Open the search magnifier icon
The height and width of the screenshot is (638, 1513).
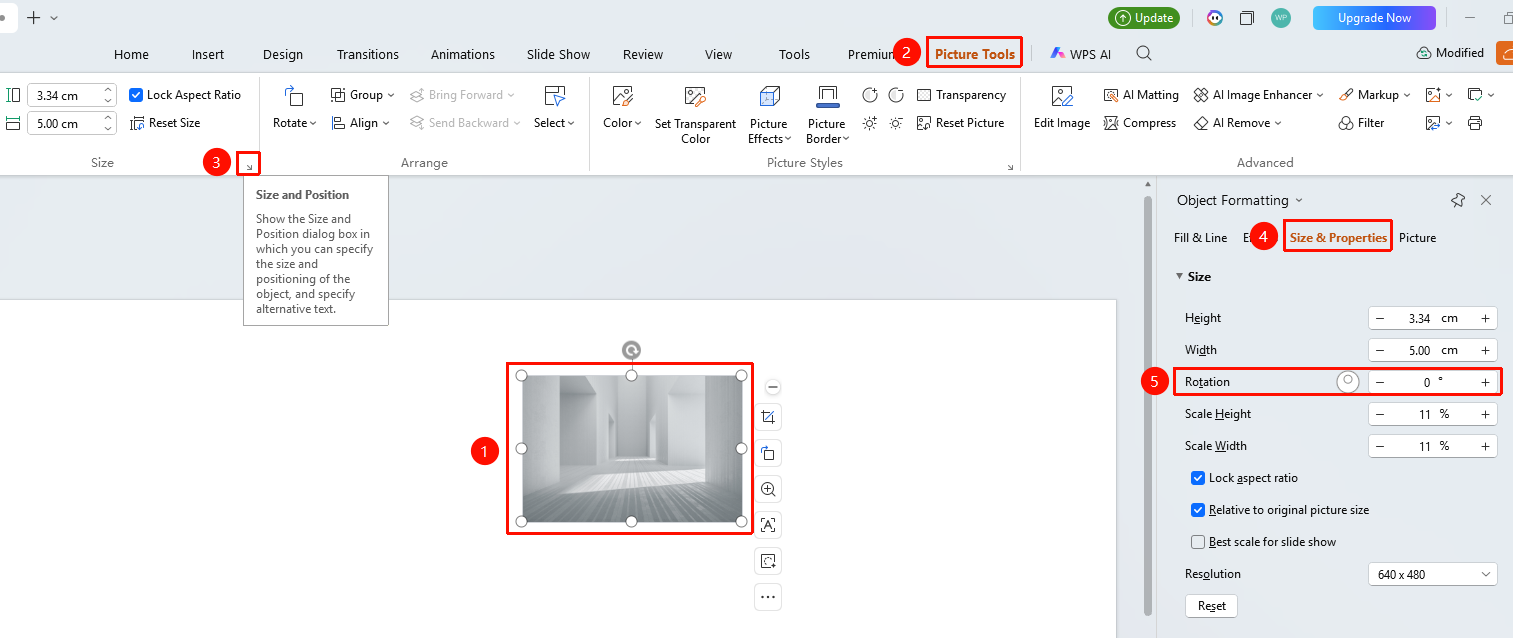point(1144,54)
